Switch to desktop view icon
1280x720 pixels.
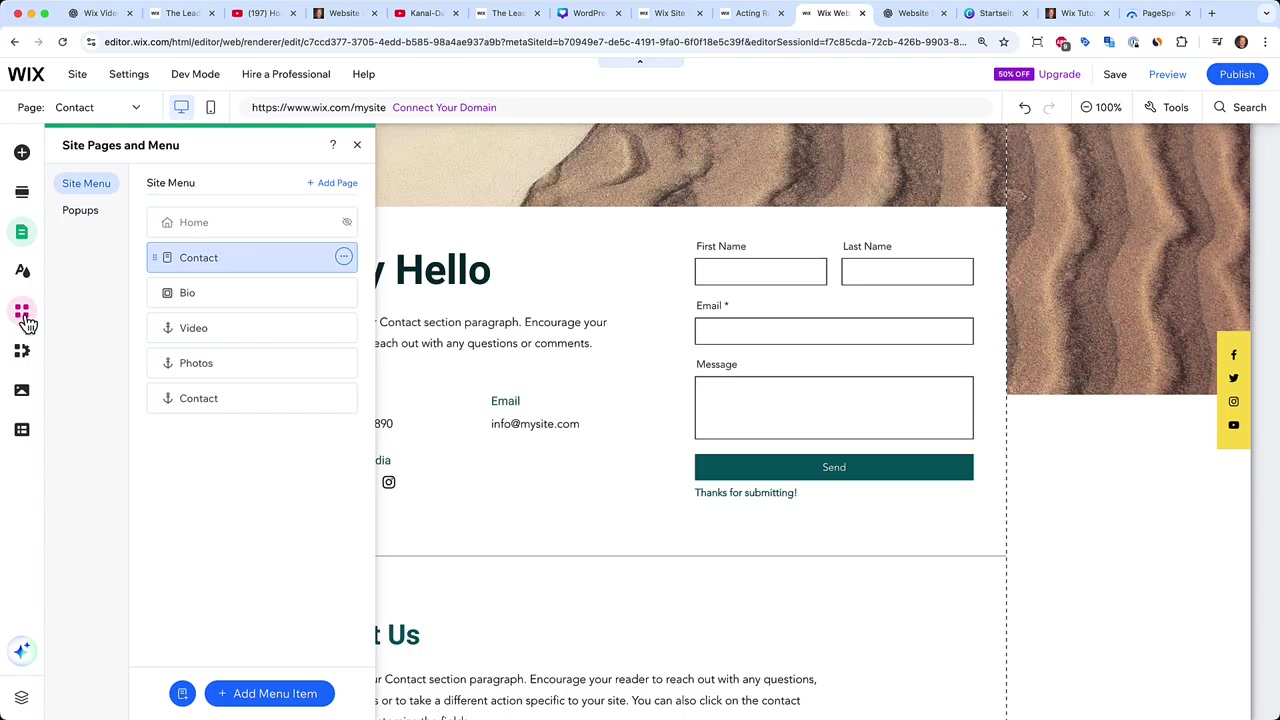[181, 107]
